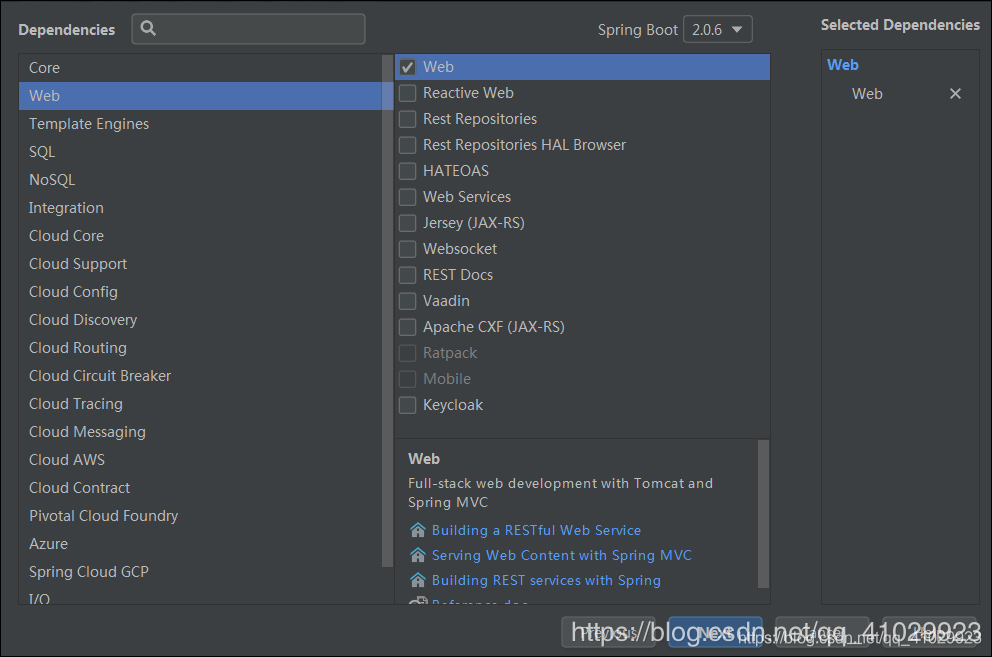The width and height of the screenshot is (992, 657).
Task: Open the Cloud Contract category
Action: tap(201, 487)
